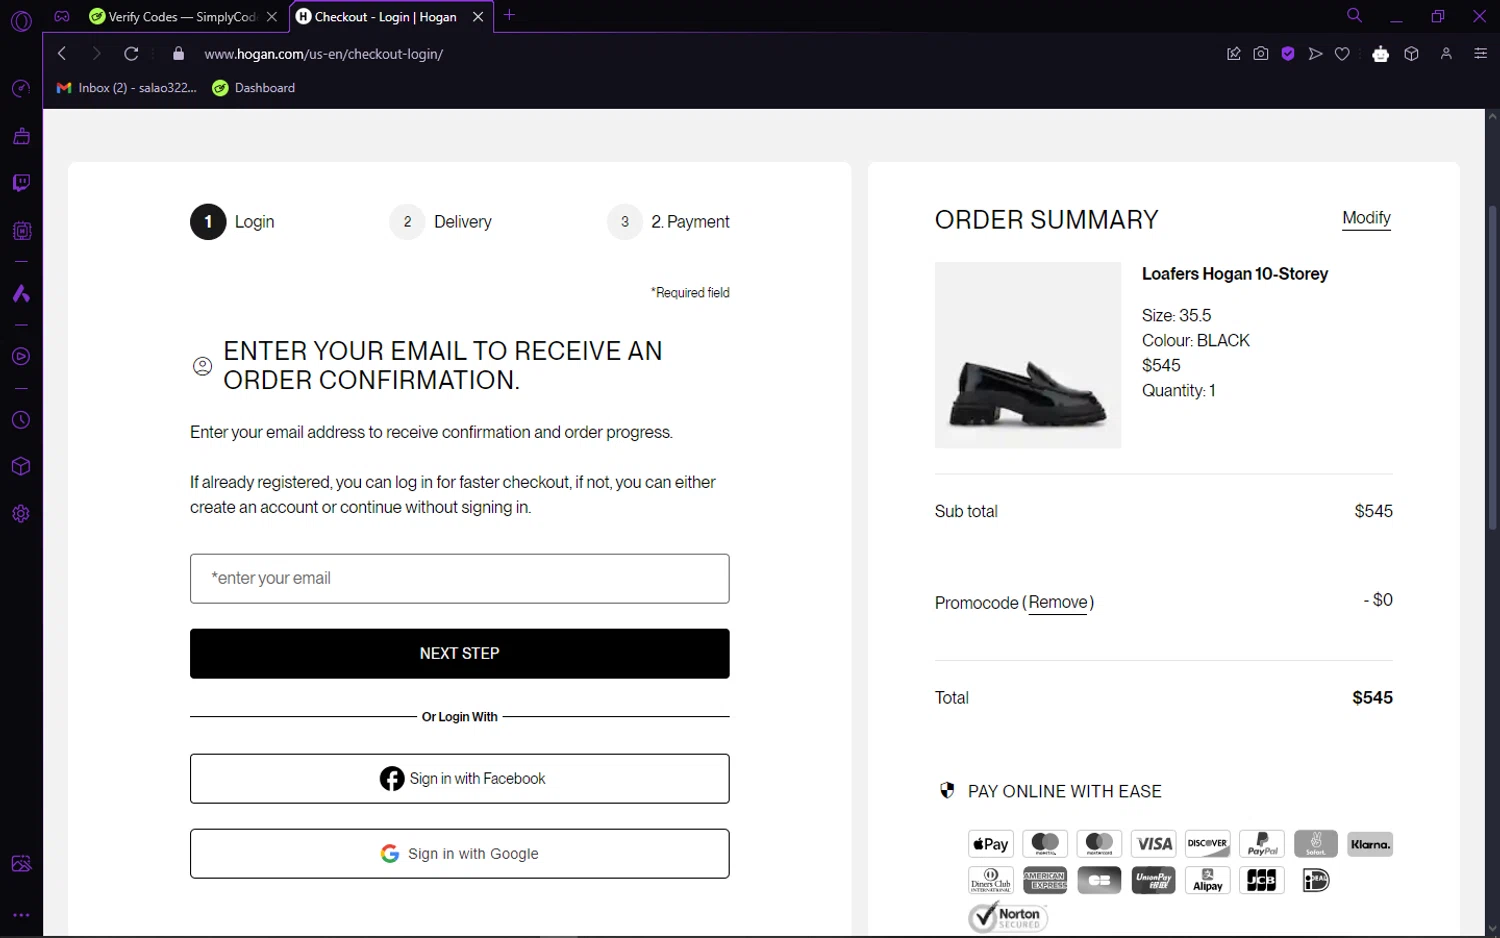Image resolution: width=1500 pixels, height=938 pixels.
Task: Remove the promocode link
Action: tap(1058, 603)
